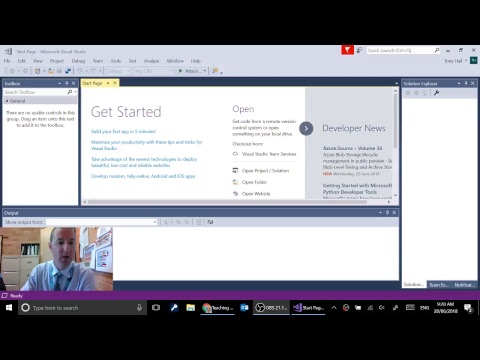Viewport: 480px width, 360px height.
Task: Open the File menu
Action: pos(7,61)
